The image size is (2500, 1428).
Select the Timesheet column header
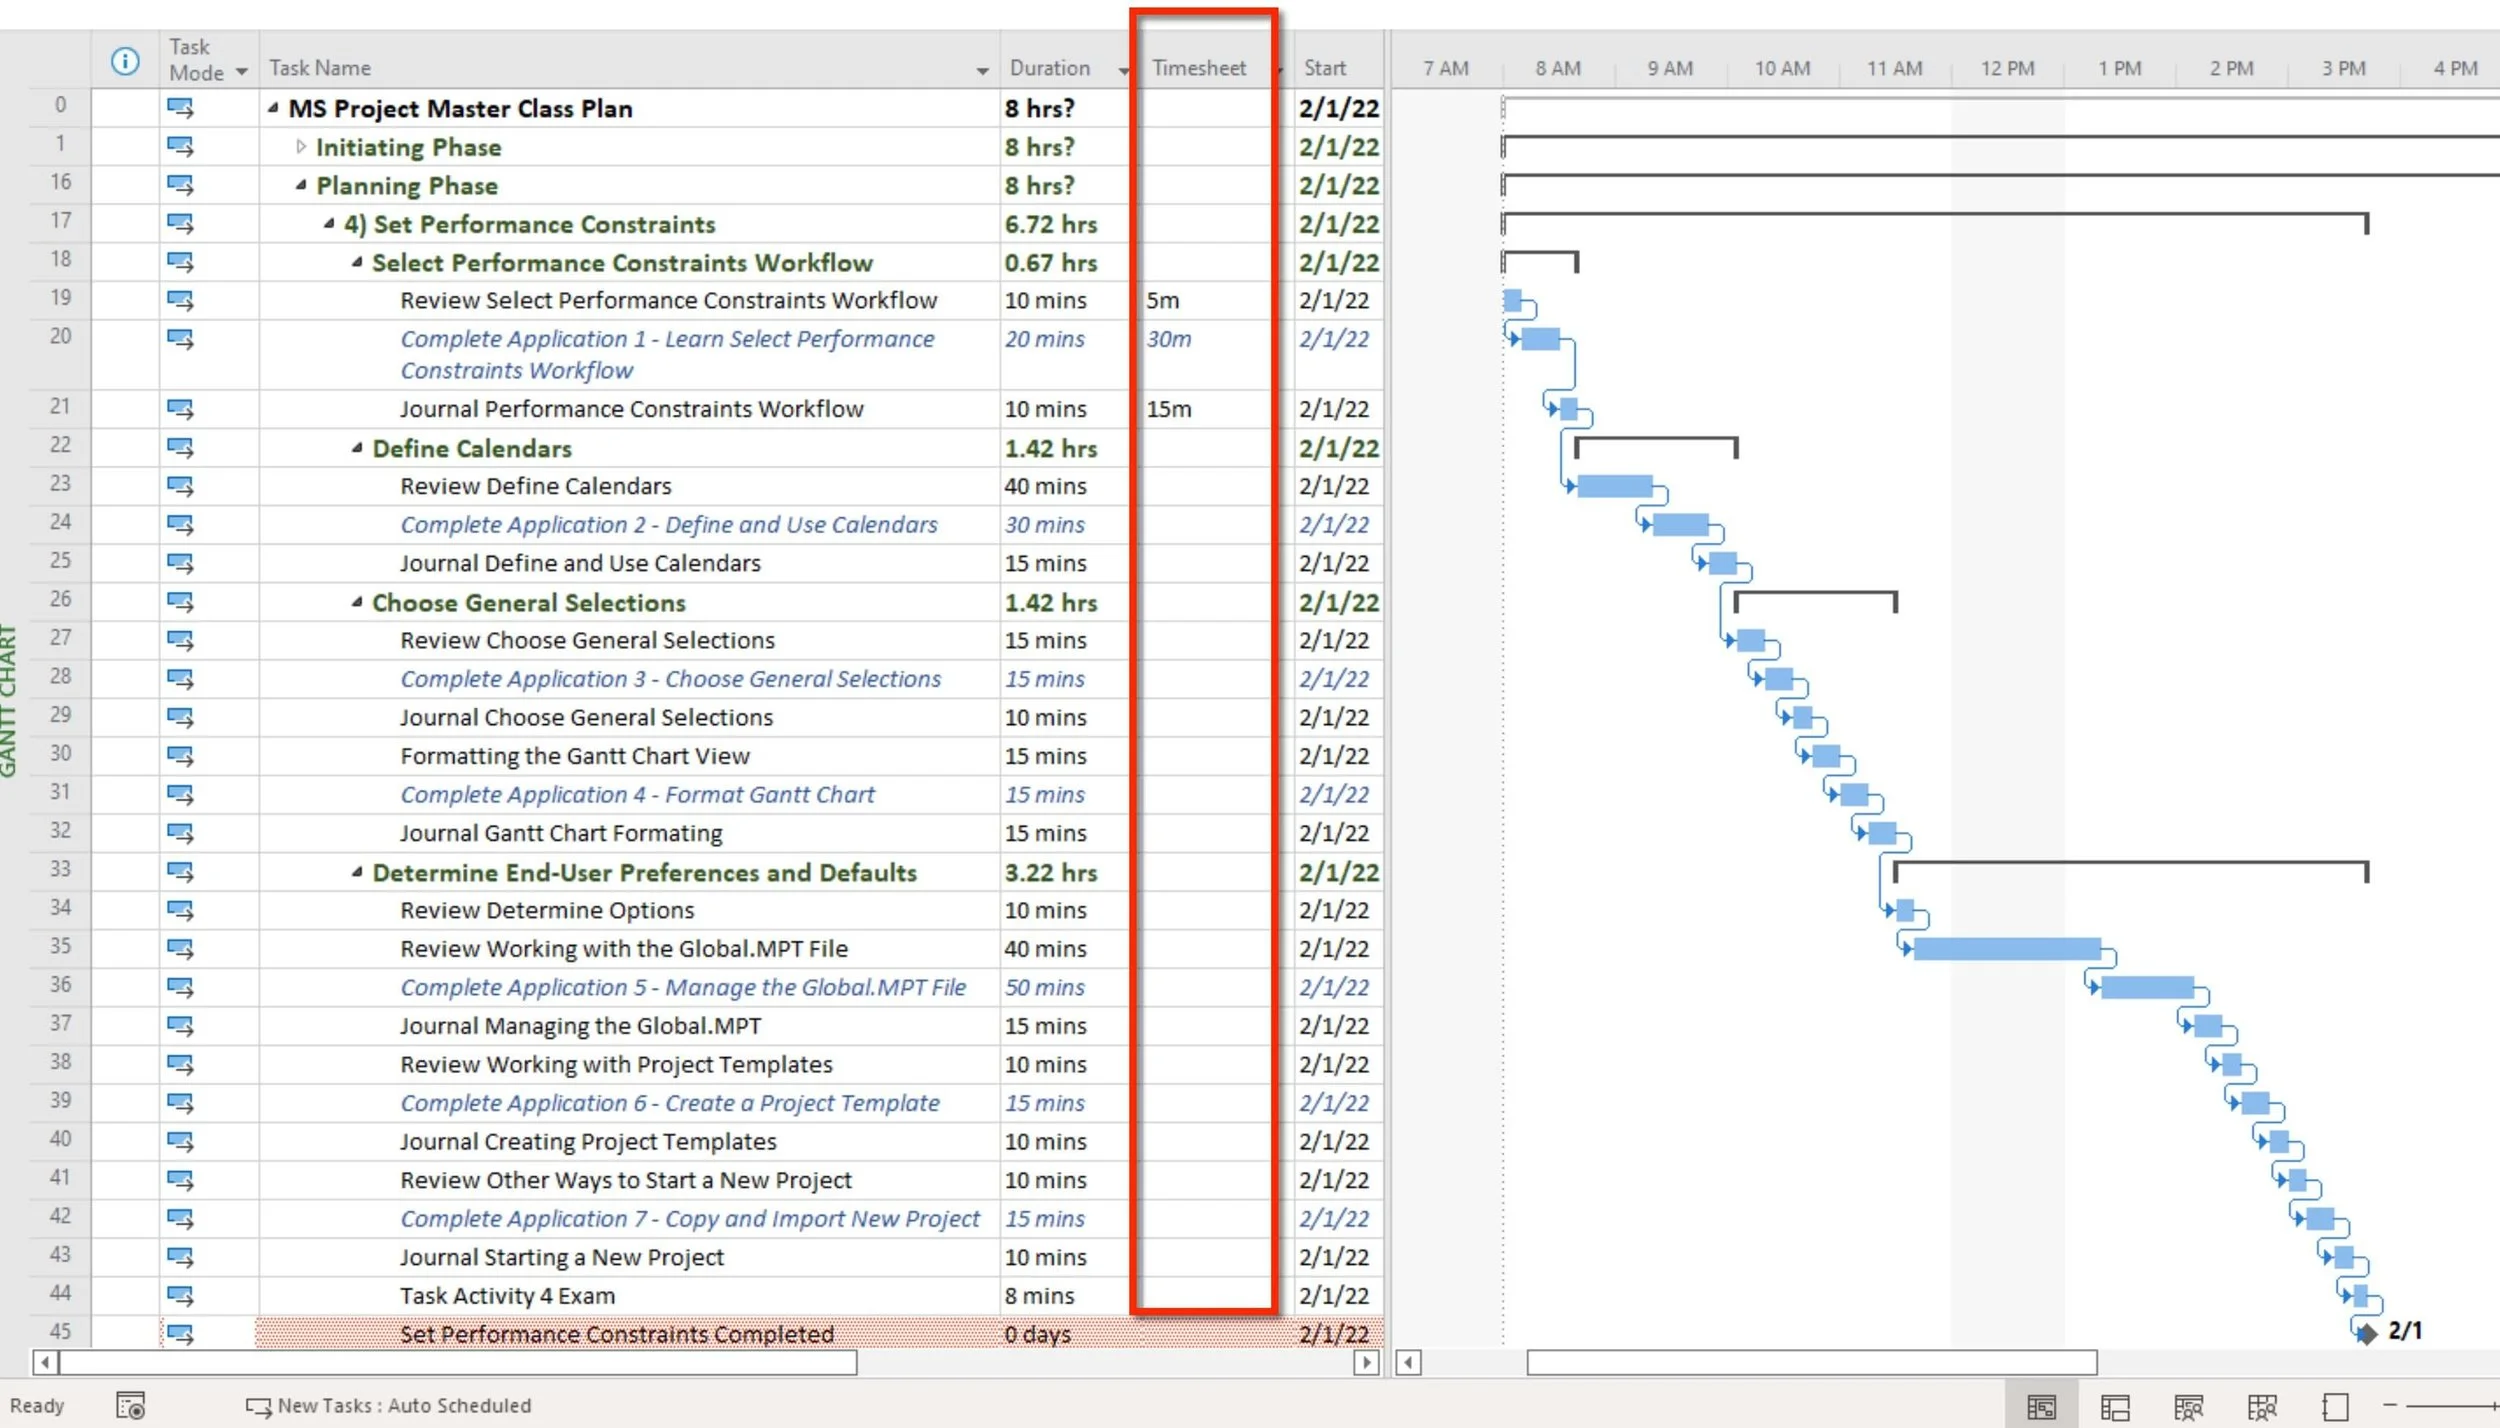coord(1199,68)
